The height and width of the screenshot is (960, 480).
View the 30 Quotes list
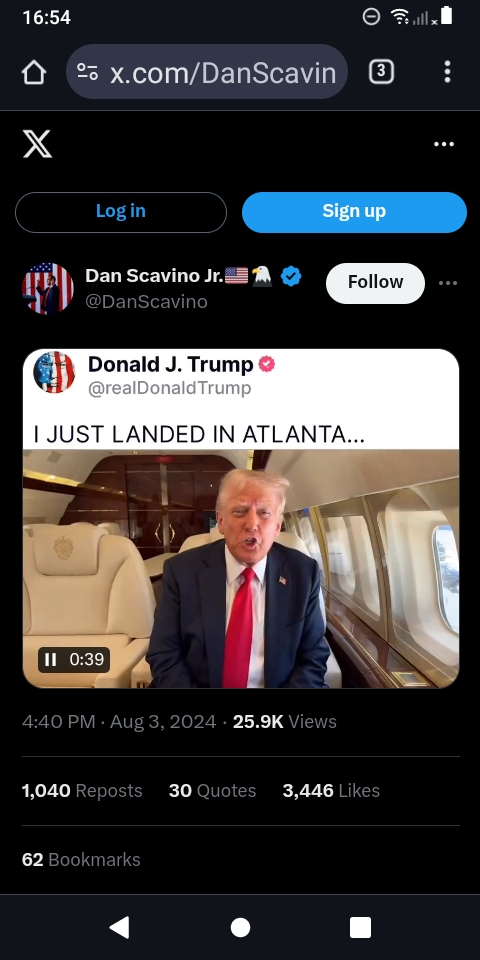pos(212,791)
